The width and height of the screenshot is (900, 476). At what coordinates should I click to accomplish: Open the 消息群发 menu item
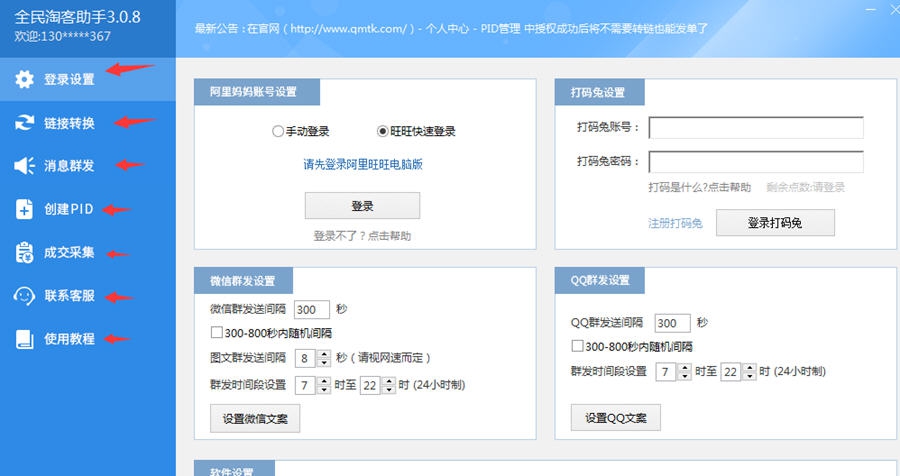pos(88,166)
